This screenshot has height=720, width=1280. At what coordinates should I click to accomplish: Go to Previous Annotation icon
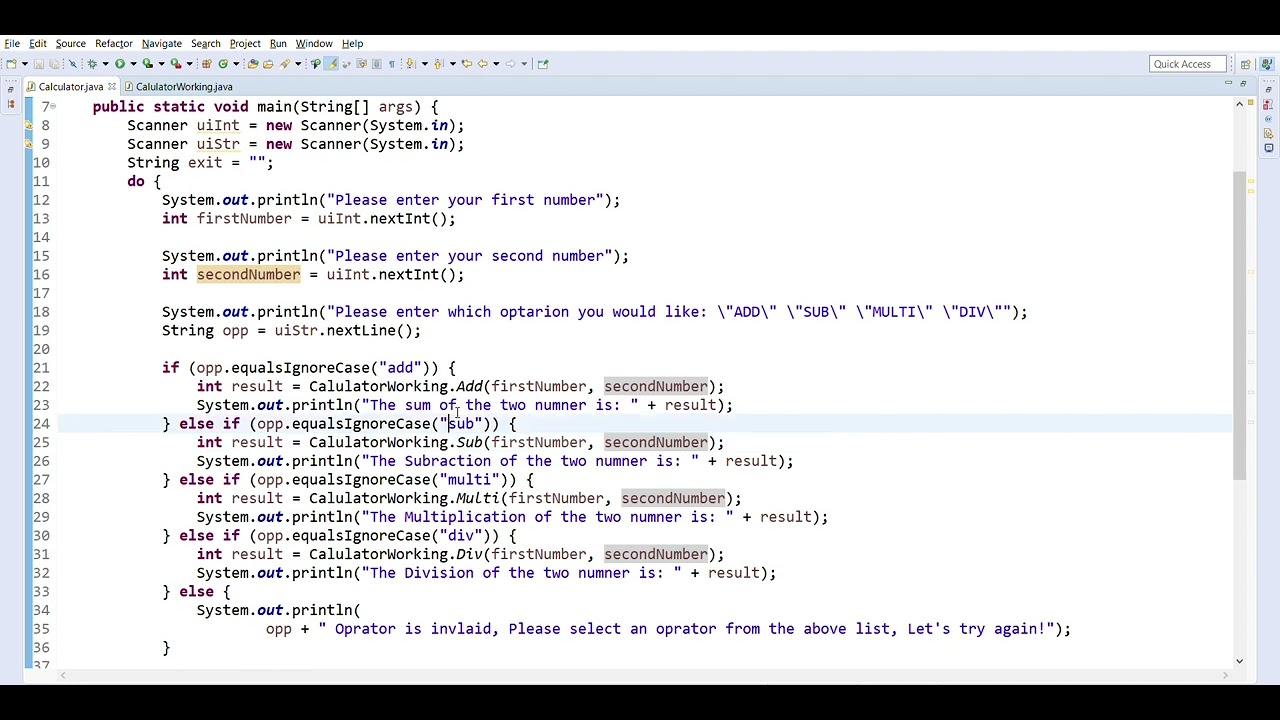pyautogui.click(x=439, y=64)
